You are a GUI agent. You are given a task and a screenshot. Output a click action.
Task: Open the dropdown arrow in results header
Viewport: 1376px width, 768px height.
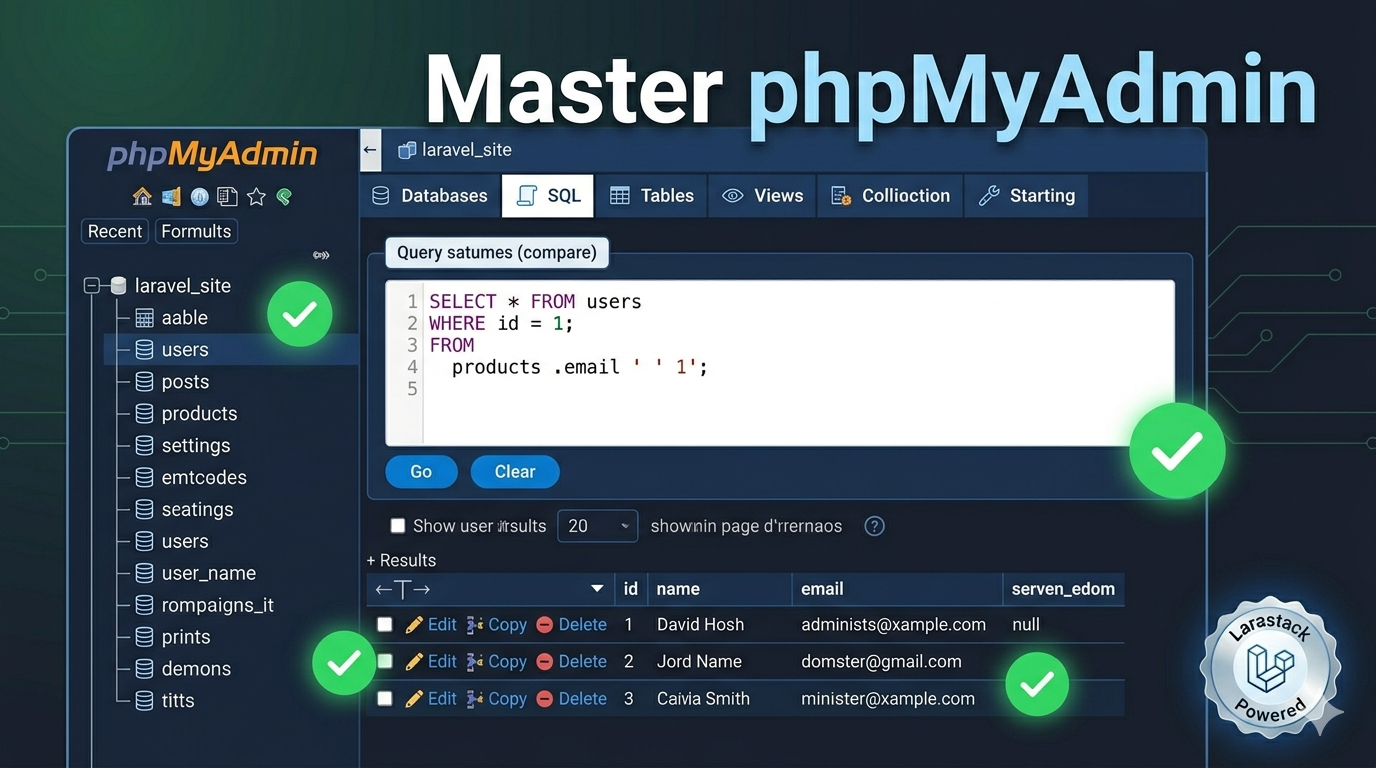point(597,589)
